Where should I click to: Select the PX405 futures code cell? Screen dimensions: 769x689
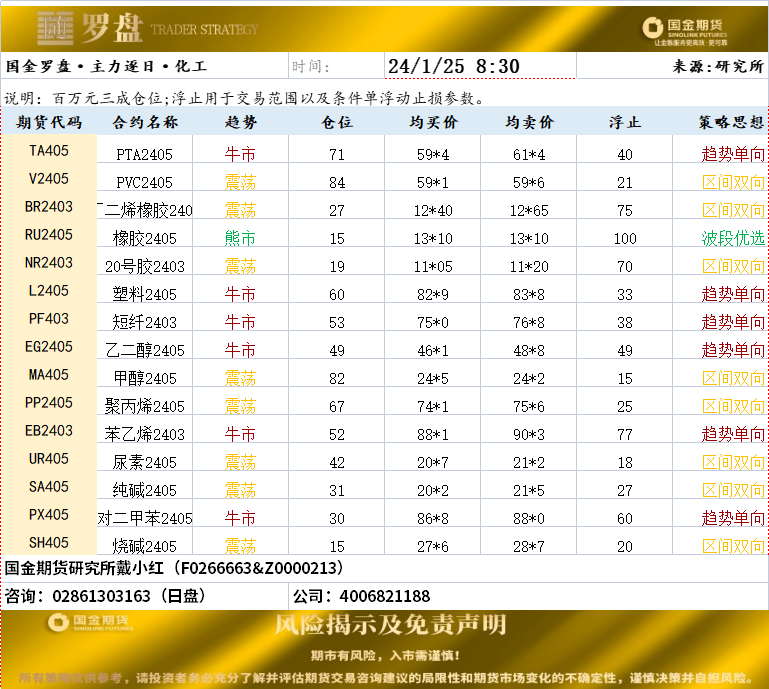click(49, 514)
